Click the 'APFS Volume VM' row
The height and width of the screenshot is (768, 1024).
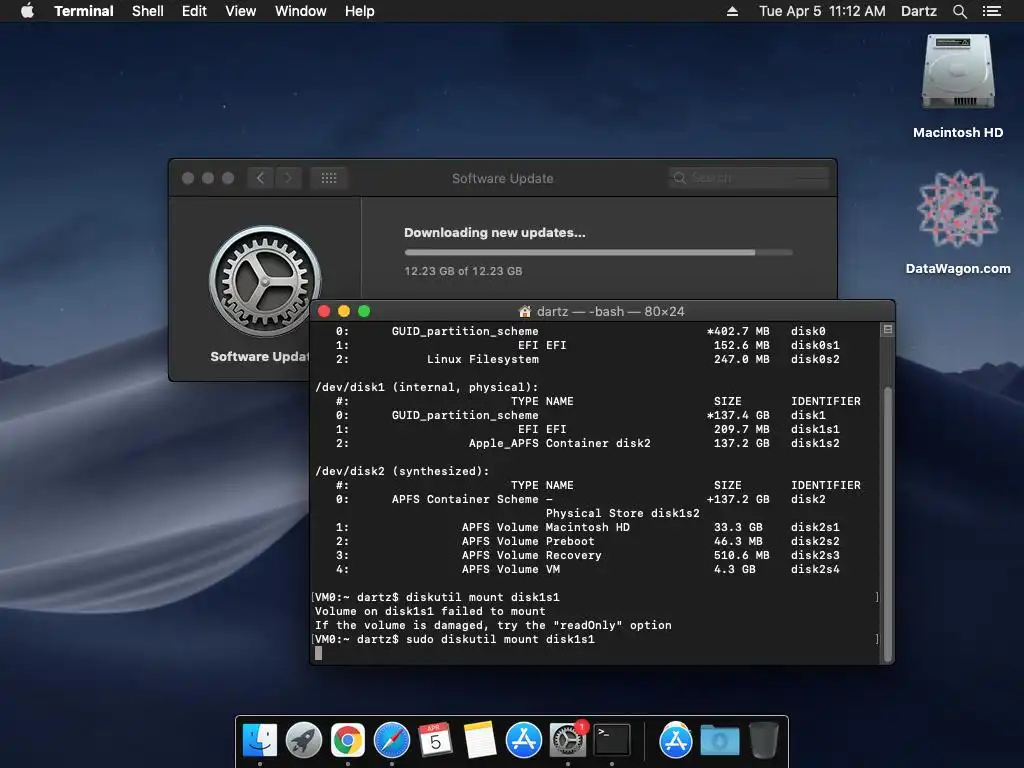click(x=587, y=569)
